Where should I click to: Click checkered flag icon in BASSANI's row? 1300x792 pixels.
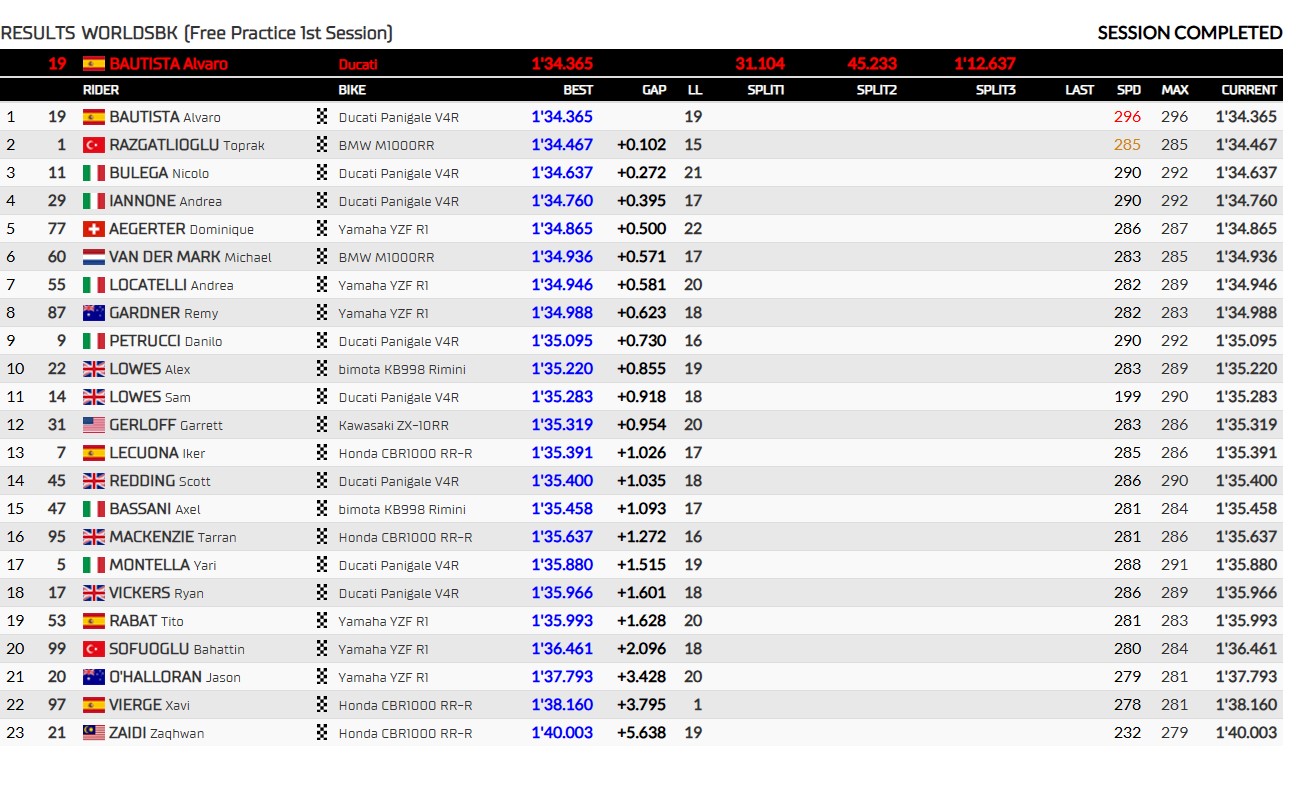[322, 509]
